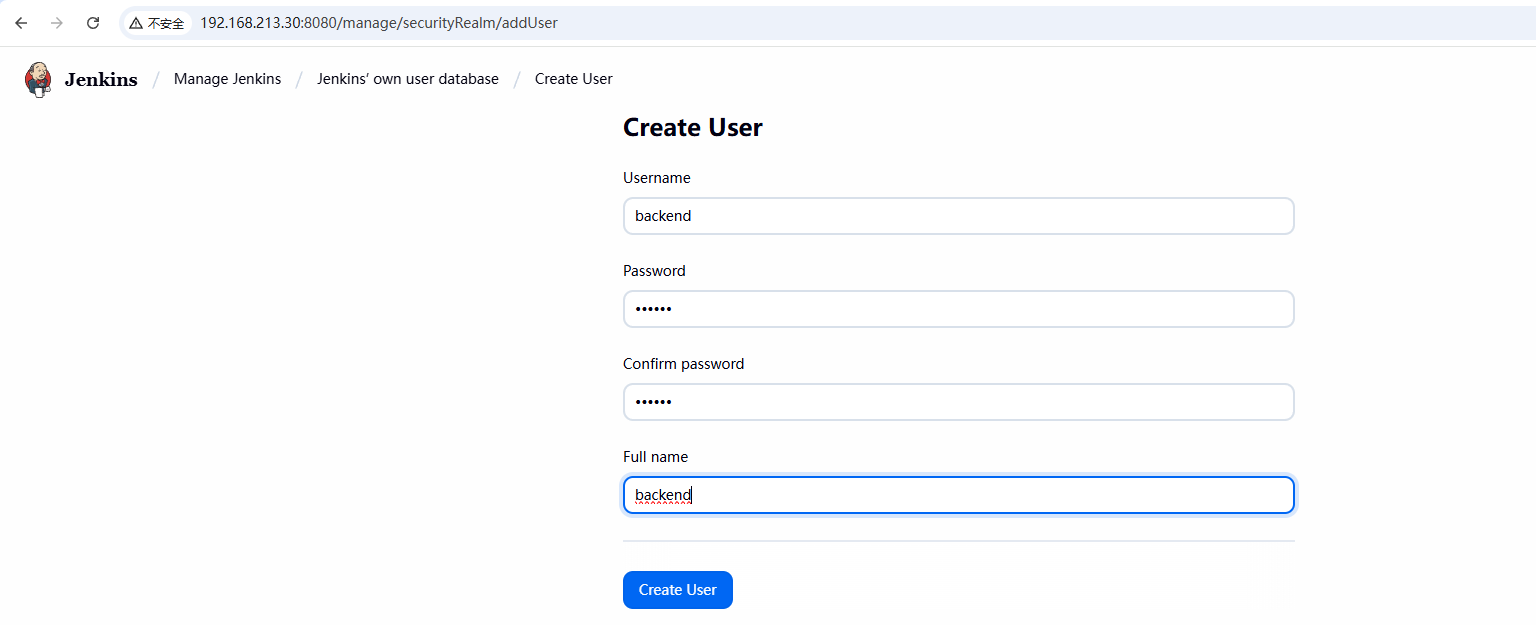1536x625 pixels.
Task: Click the Username label text
Action: point(656,178)
